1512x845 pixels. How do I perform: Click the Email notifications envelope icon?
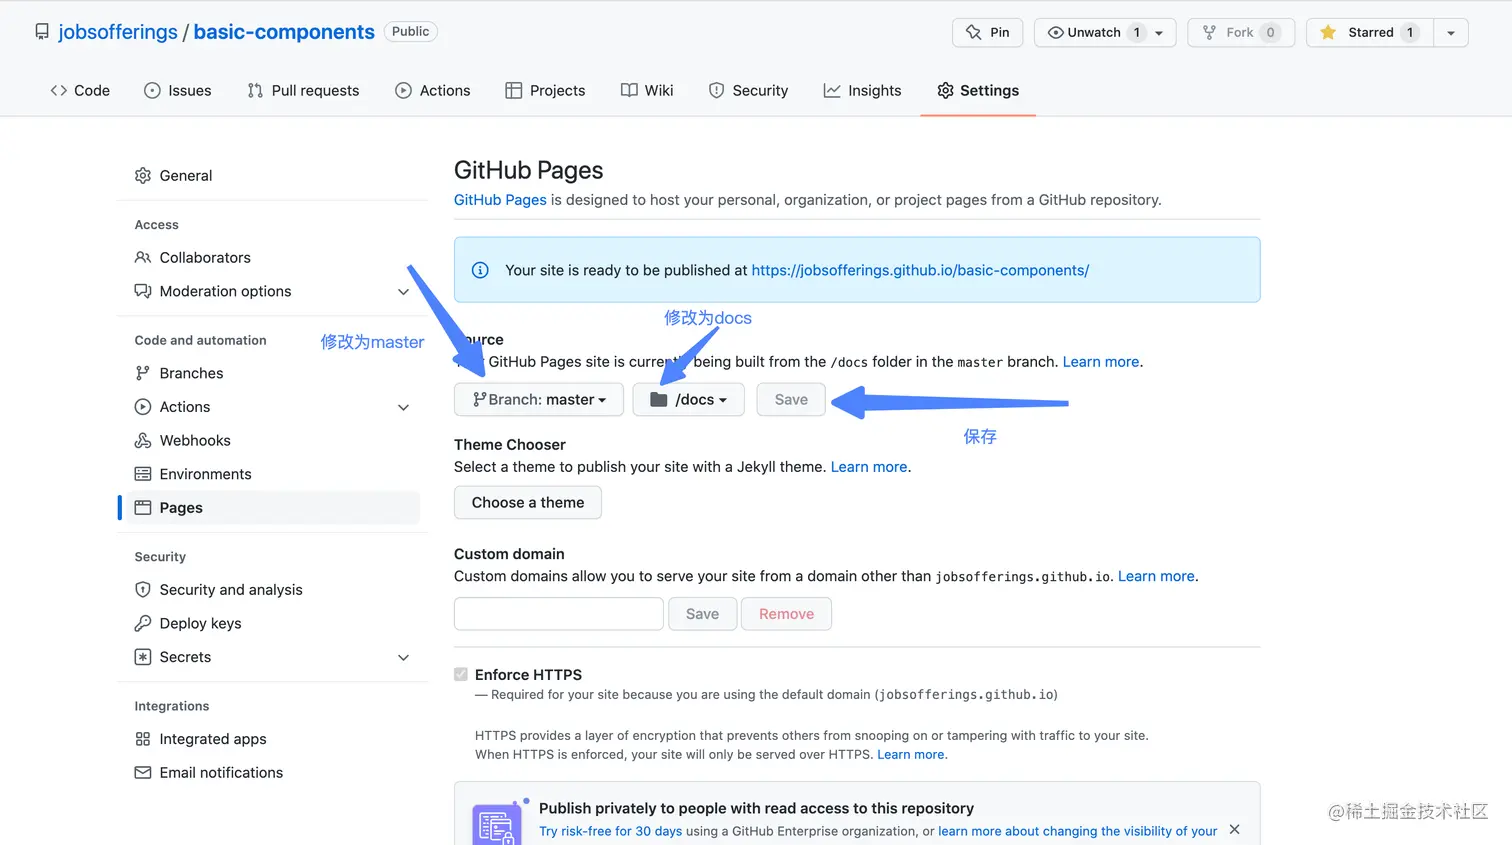click(x=143, y=772)
